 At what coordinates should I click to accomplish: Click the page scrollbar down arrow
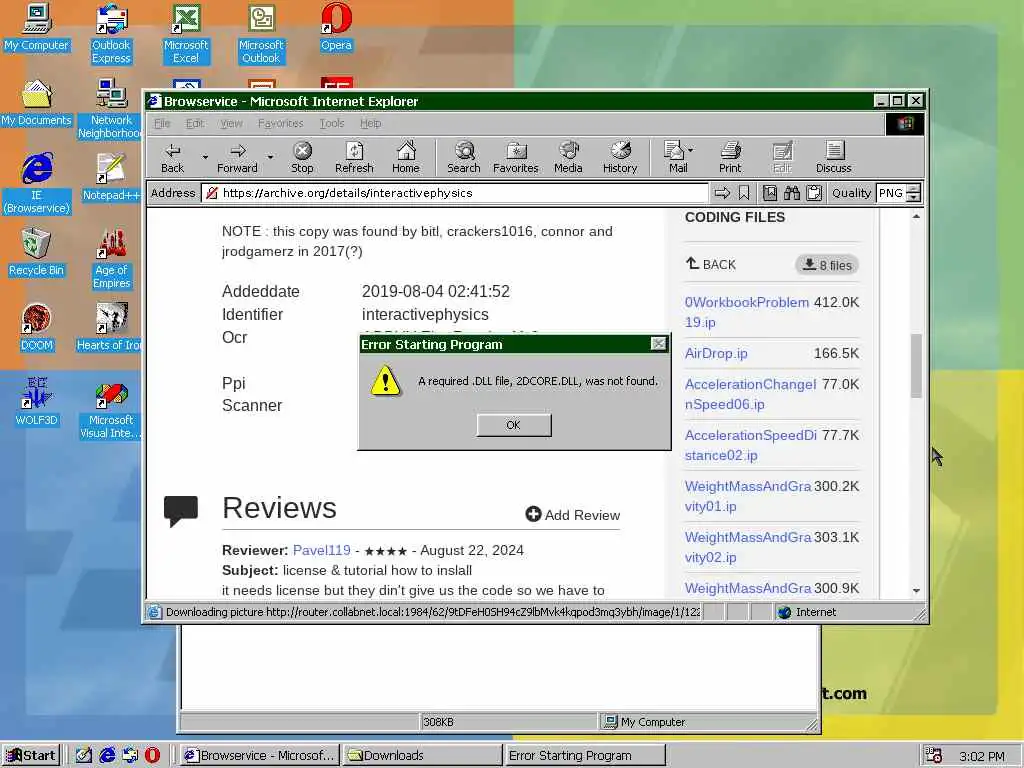(x=916, y=590)
